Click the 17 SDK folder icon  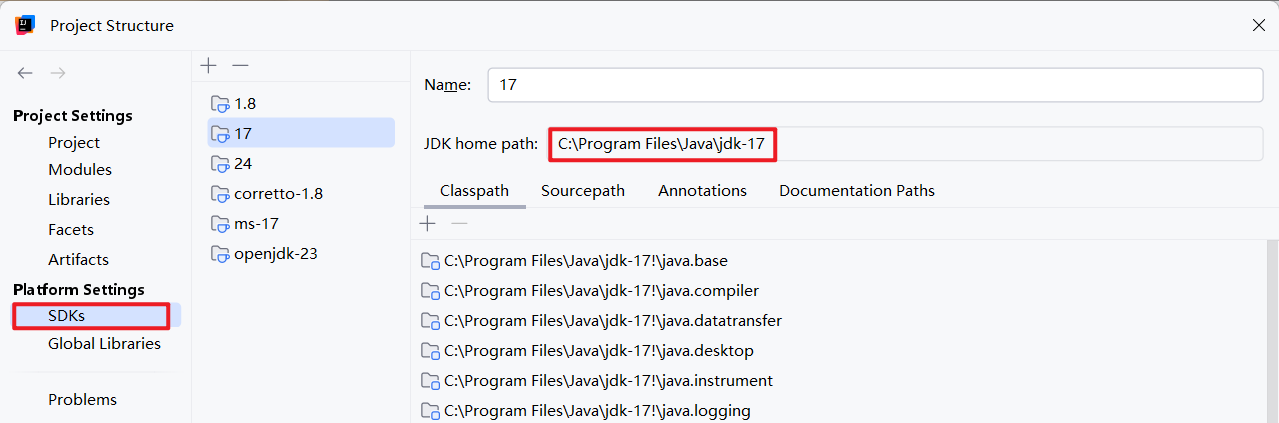click(220, 133)
